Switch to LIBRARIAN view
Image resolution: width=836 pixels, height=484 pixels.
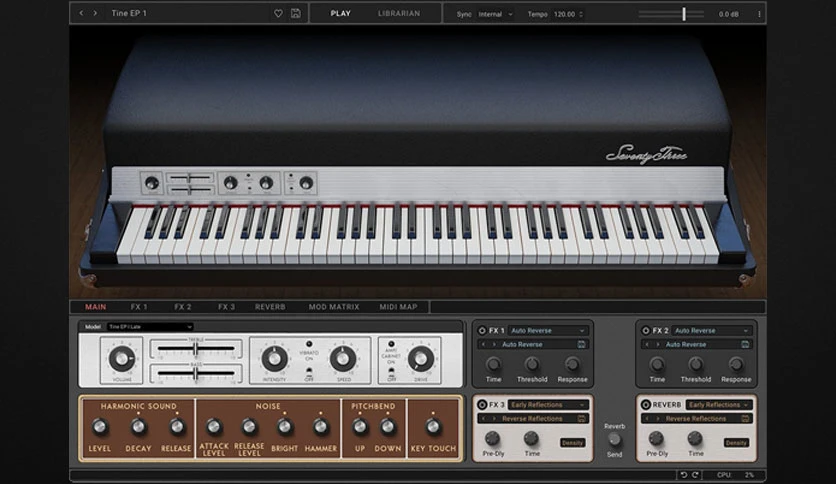(x=399, y=13)
